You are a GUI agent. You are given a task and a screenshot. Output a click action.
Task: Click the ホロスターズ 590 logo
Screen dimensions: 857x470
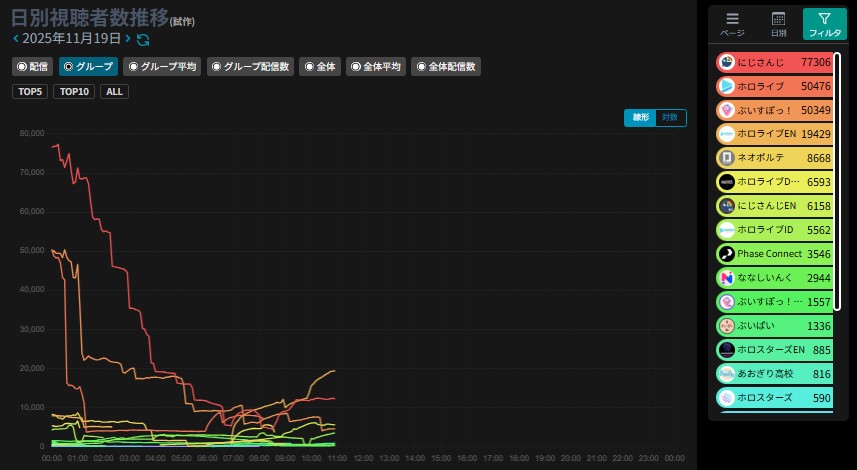[726, 398]
